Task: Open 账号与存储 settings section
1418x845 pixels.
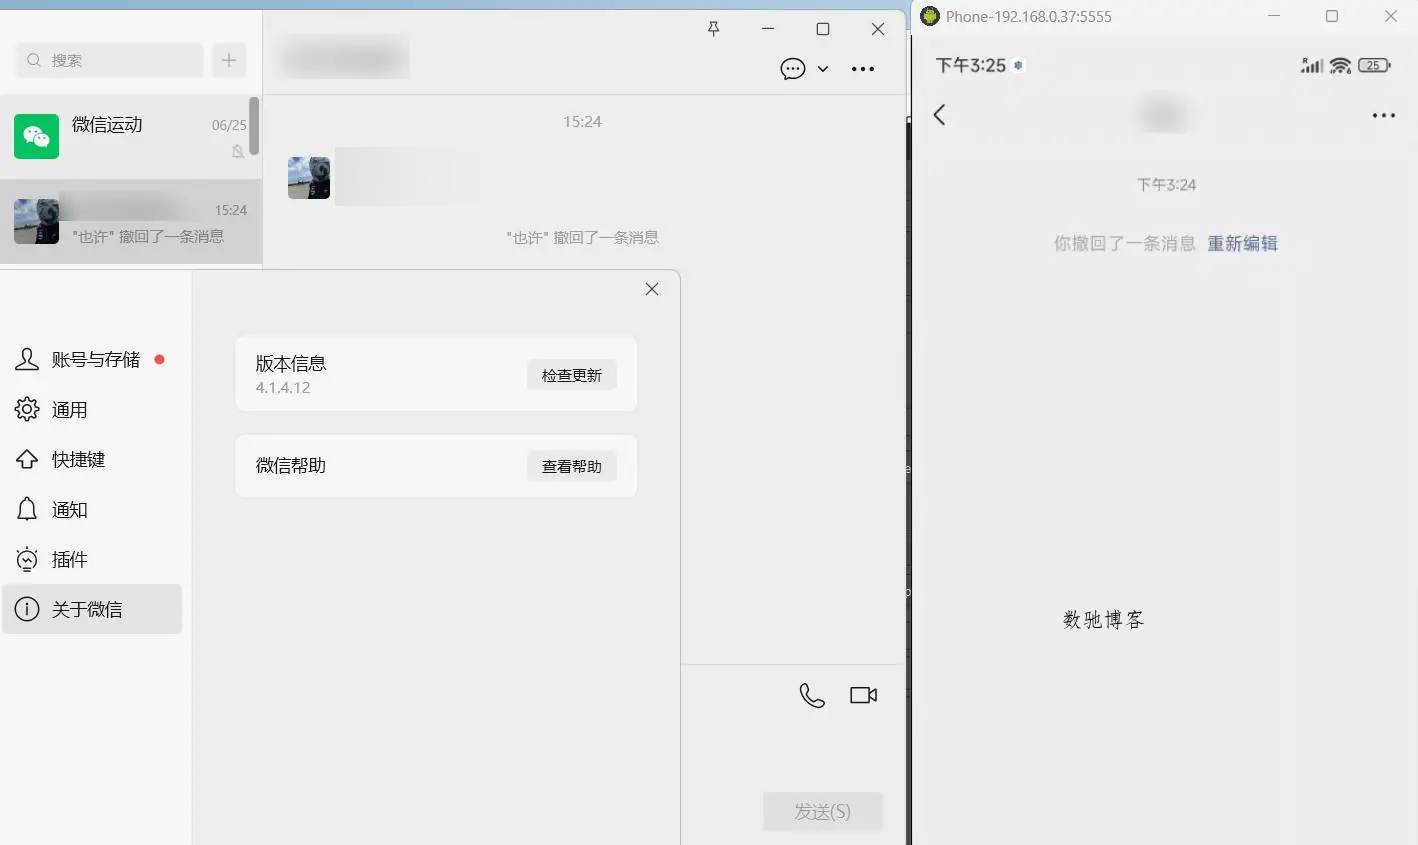Action: [92, 359]
